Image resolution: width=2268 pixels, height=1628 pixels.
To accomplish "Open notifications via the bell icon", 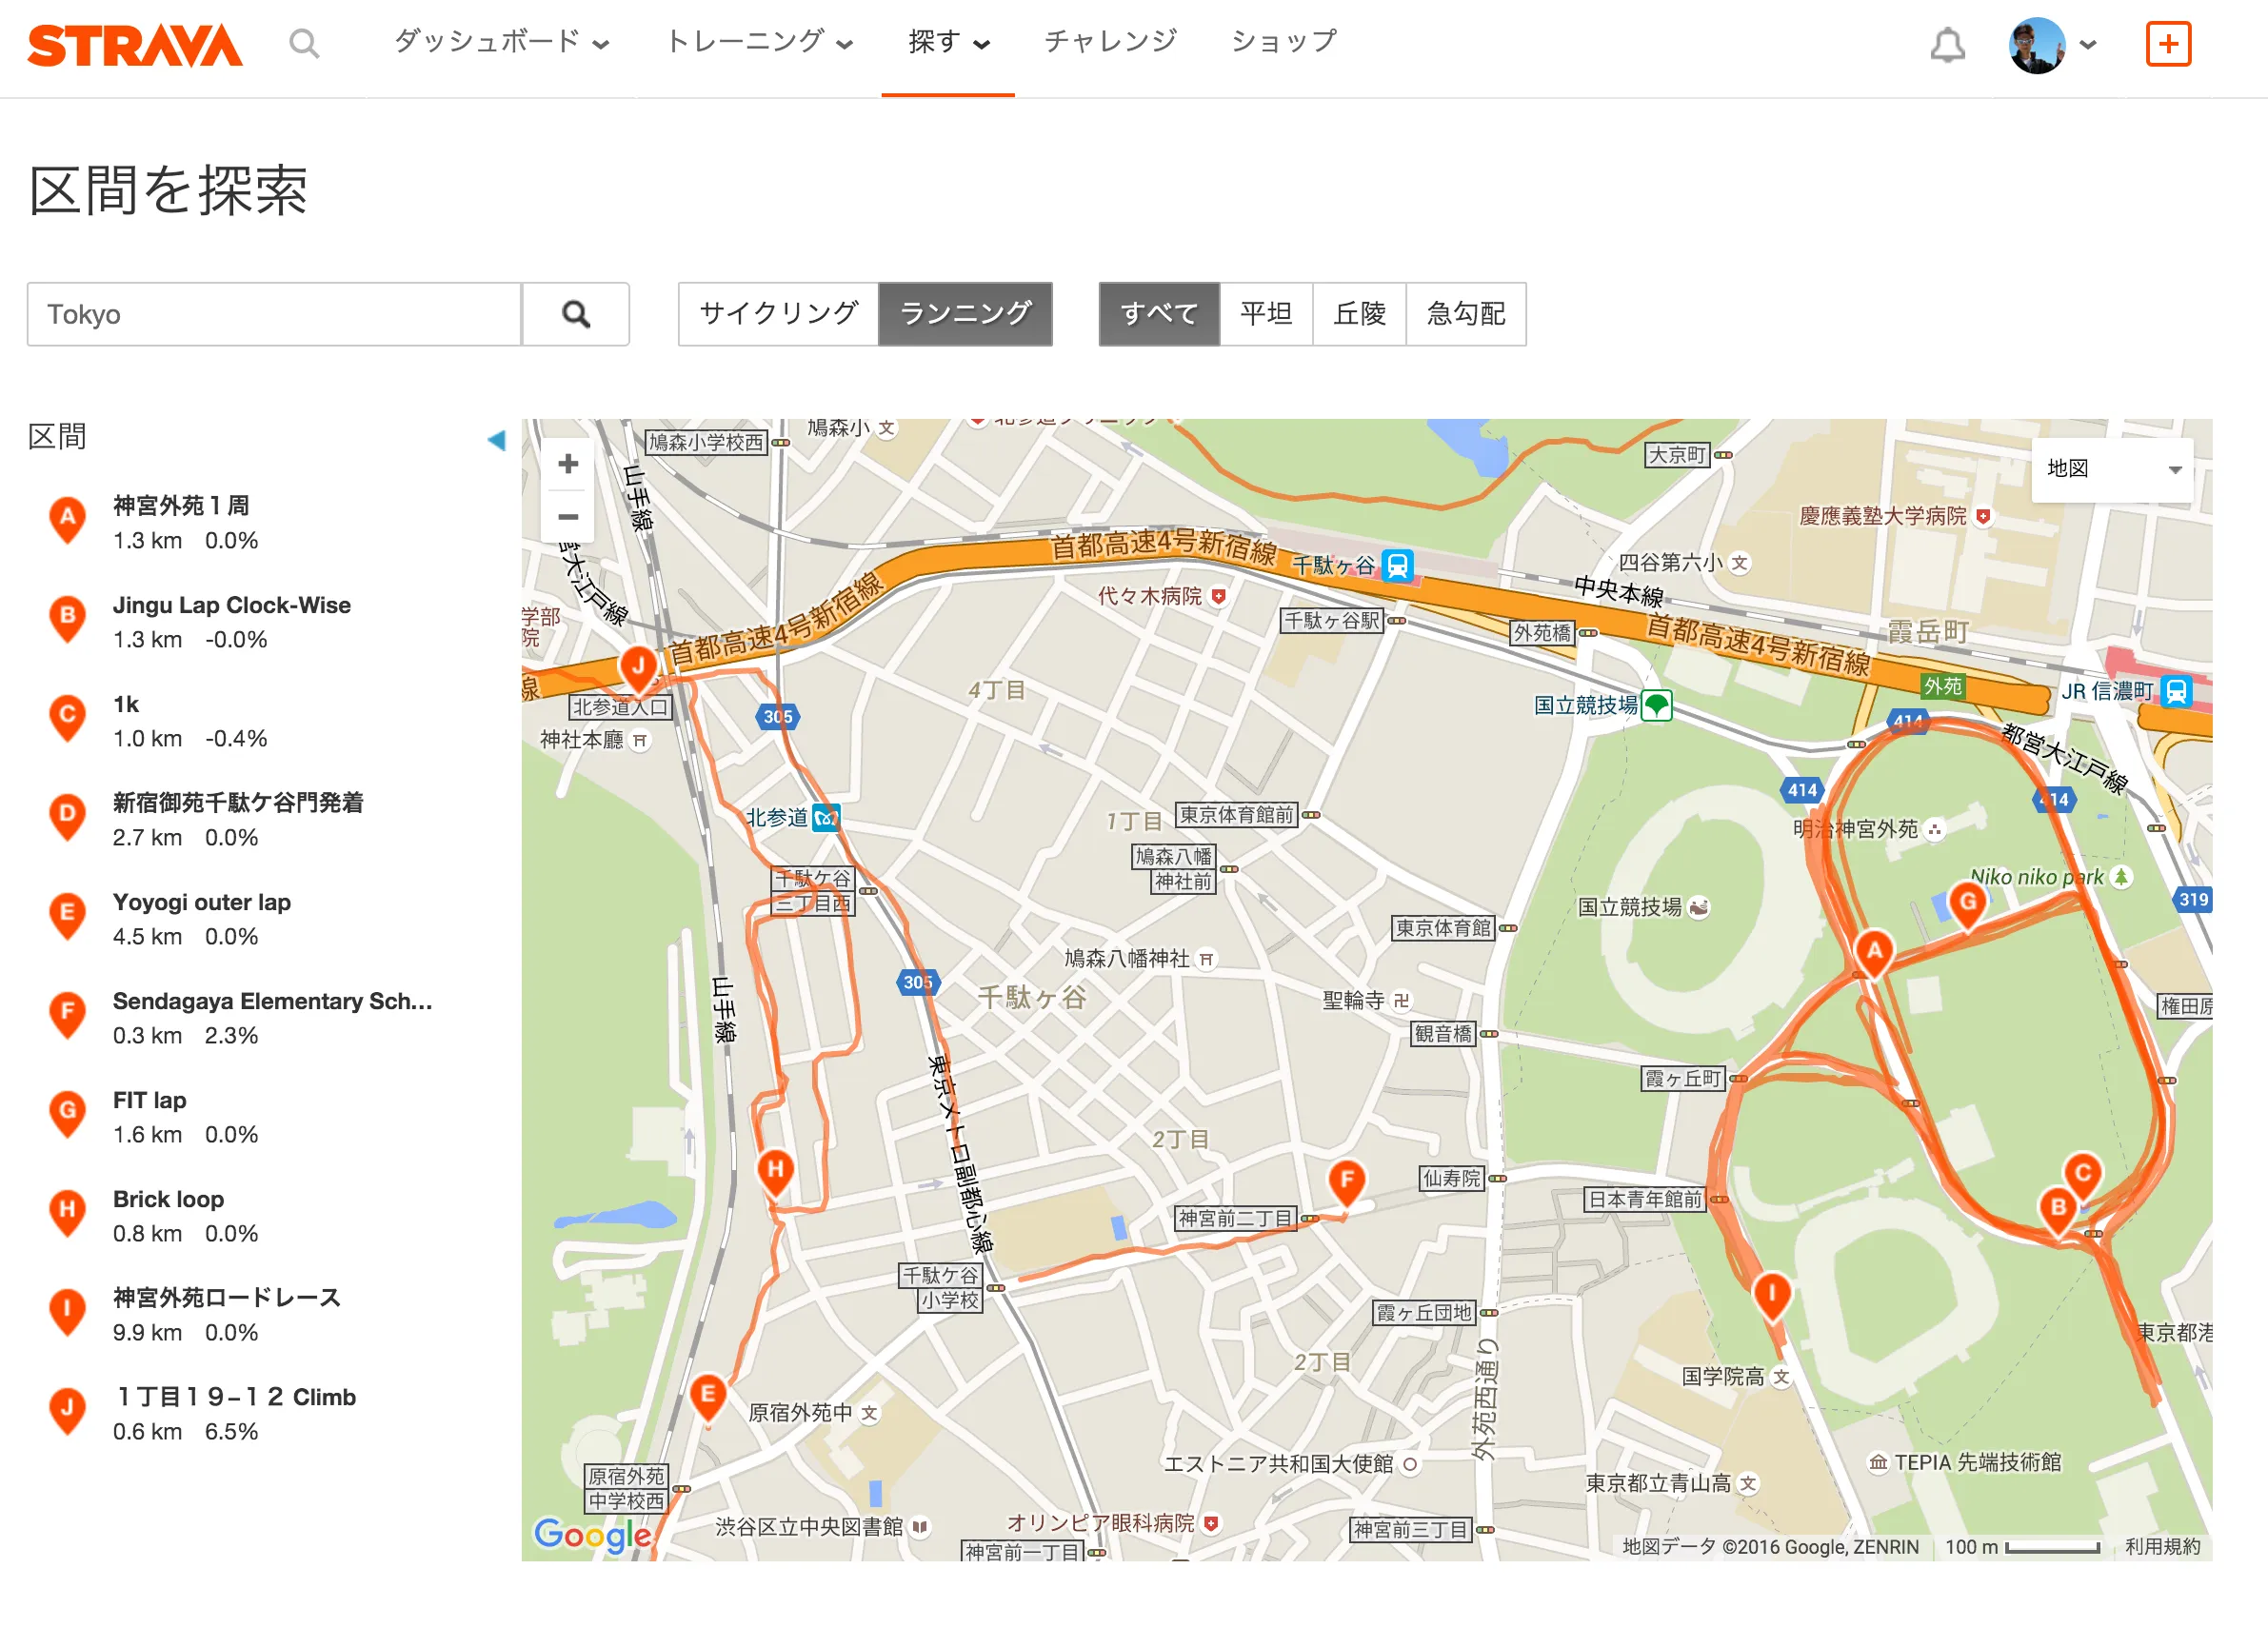I will pos(1948,44).
